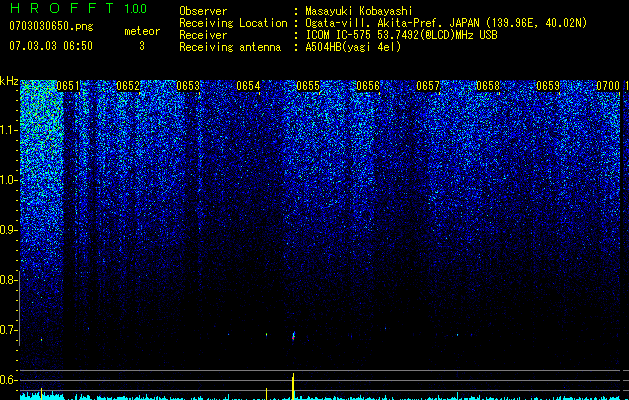Click the 0.9 frequency axis label
This screenshot has height=400, width=629.
(8, 230)
